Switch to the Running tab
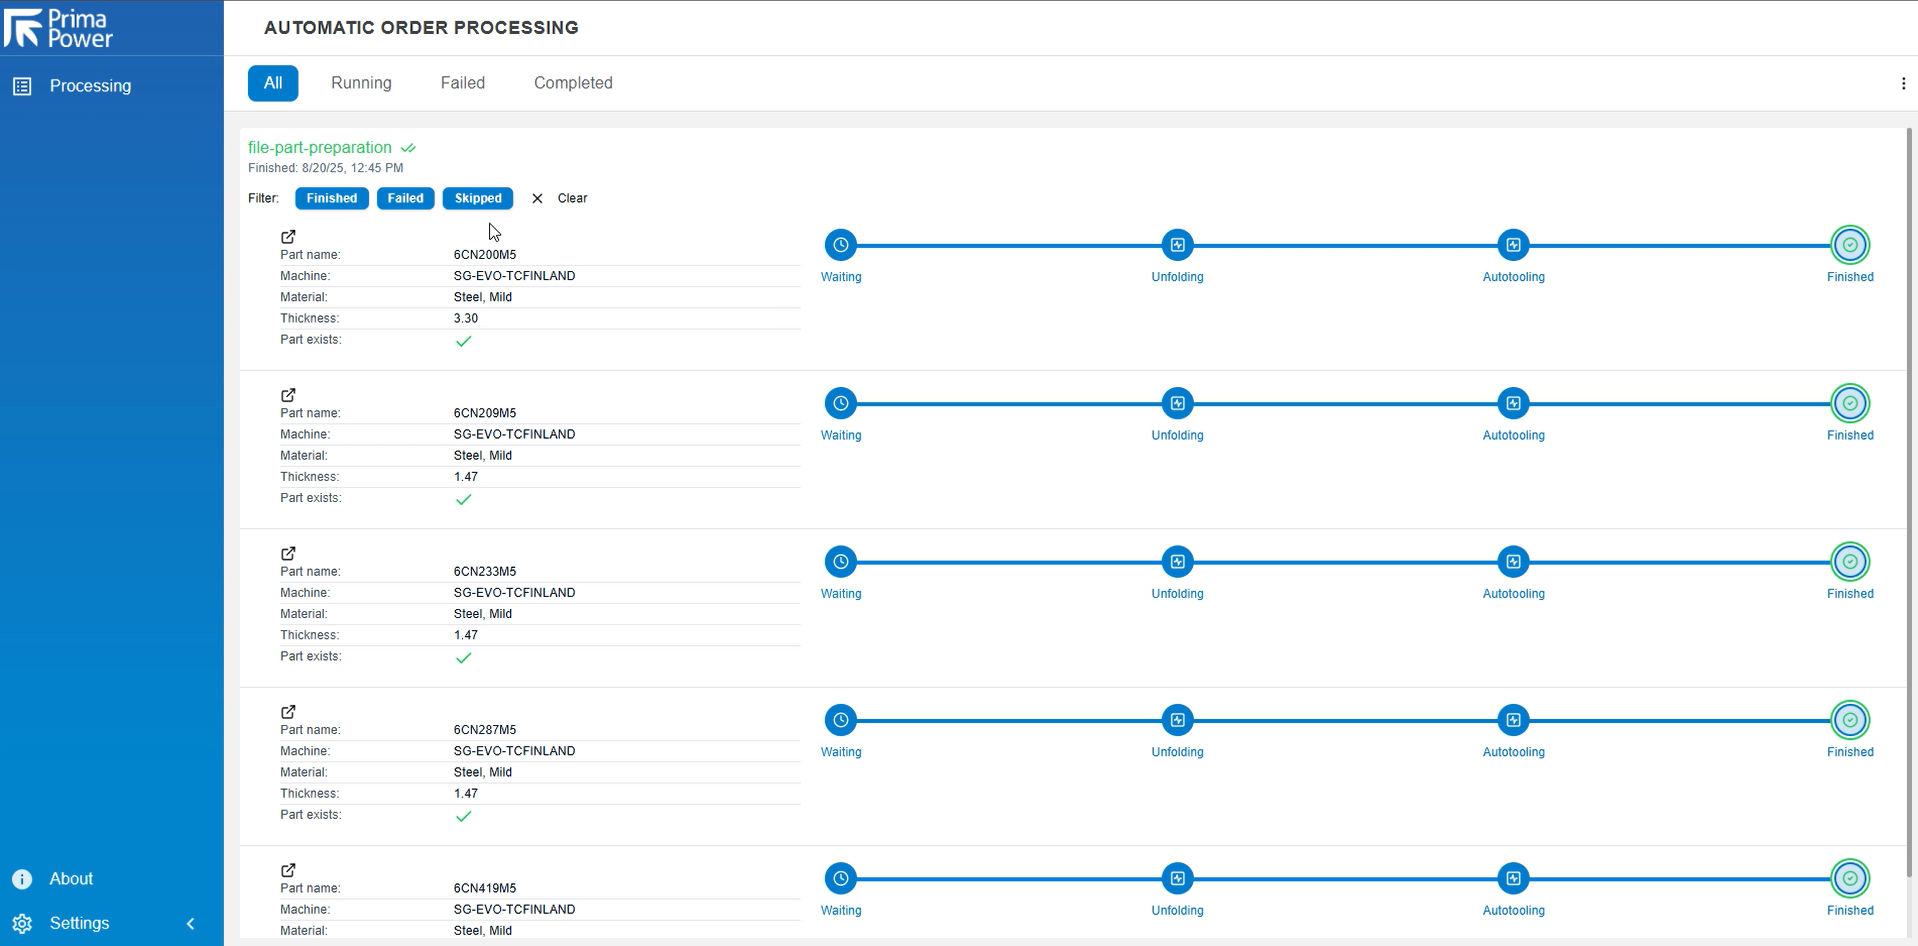Image resolution: width=1918 pixels, height=946 pixels. pyautogui.click(x=361, y=83)
